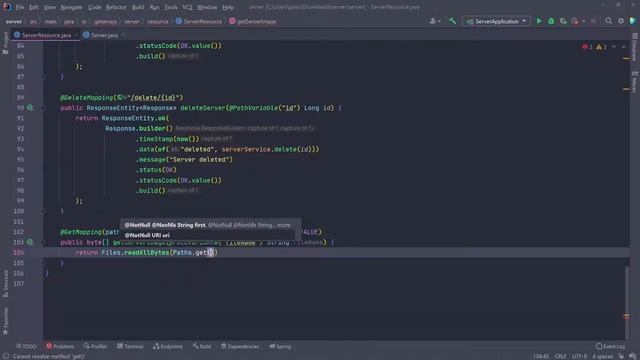640x360 pixels.
Task: Open the TODO tool window
Action: pos(26,346)
